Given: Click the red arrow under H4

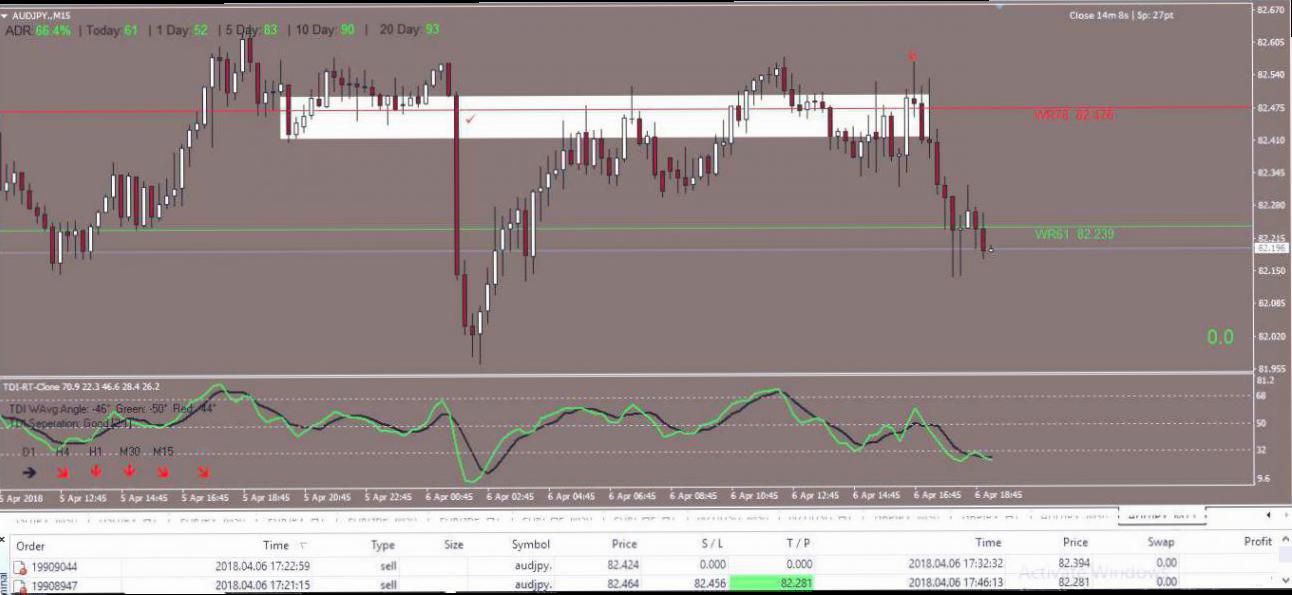Looking at the screenshot, I should click(x=62, y=472).
